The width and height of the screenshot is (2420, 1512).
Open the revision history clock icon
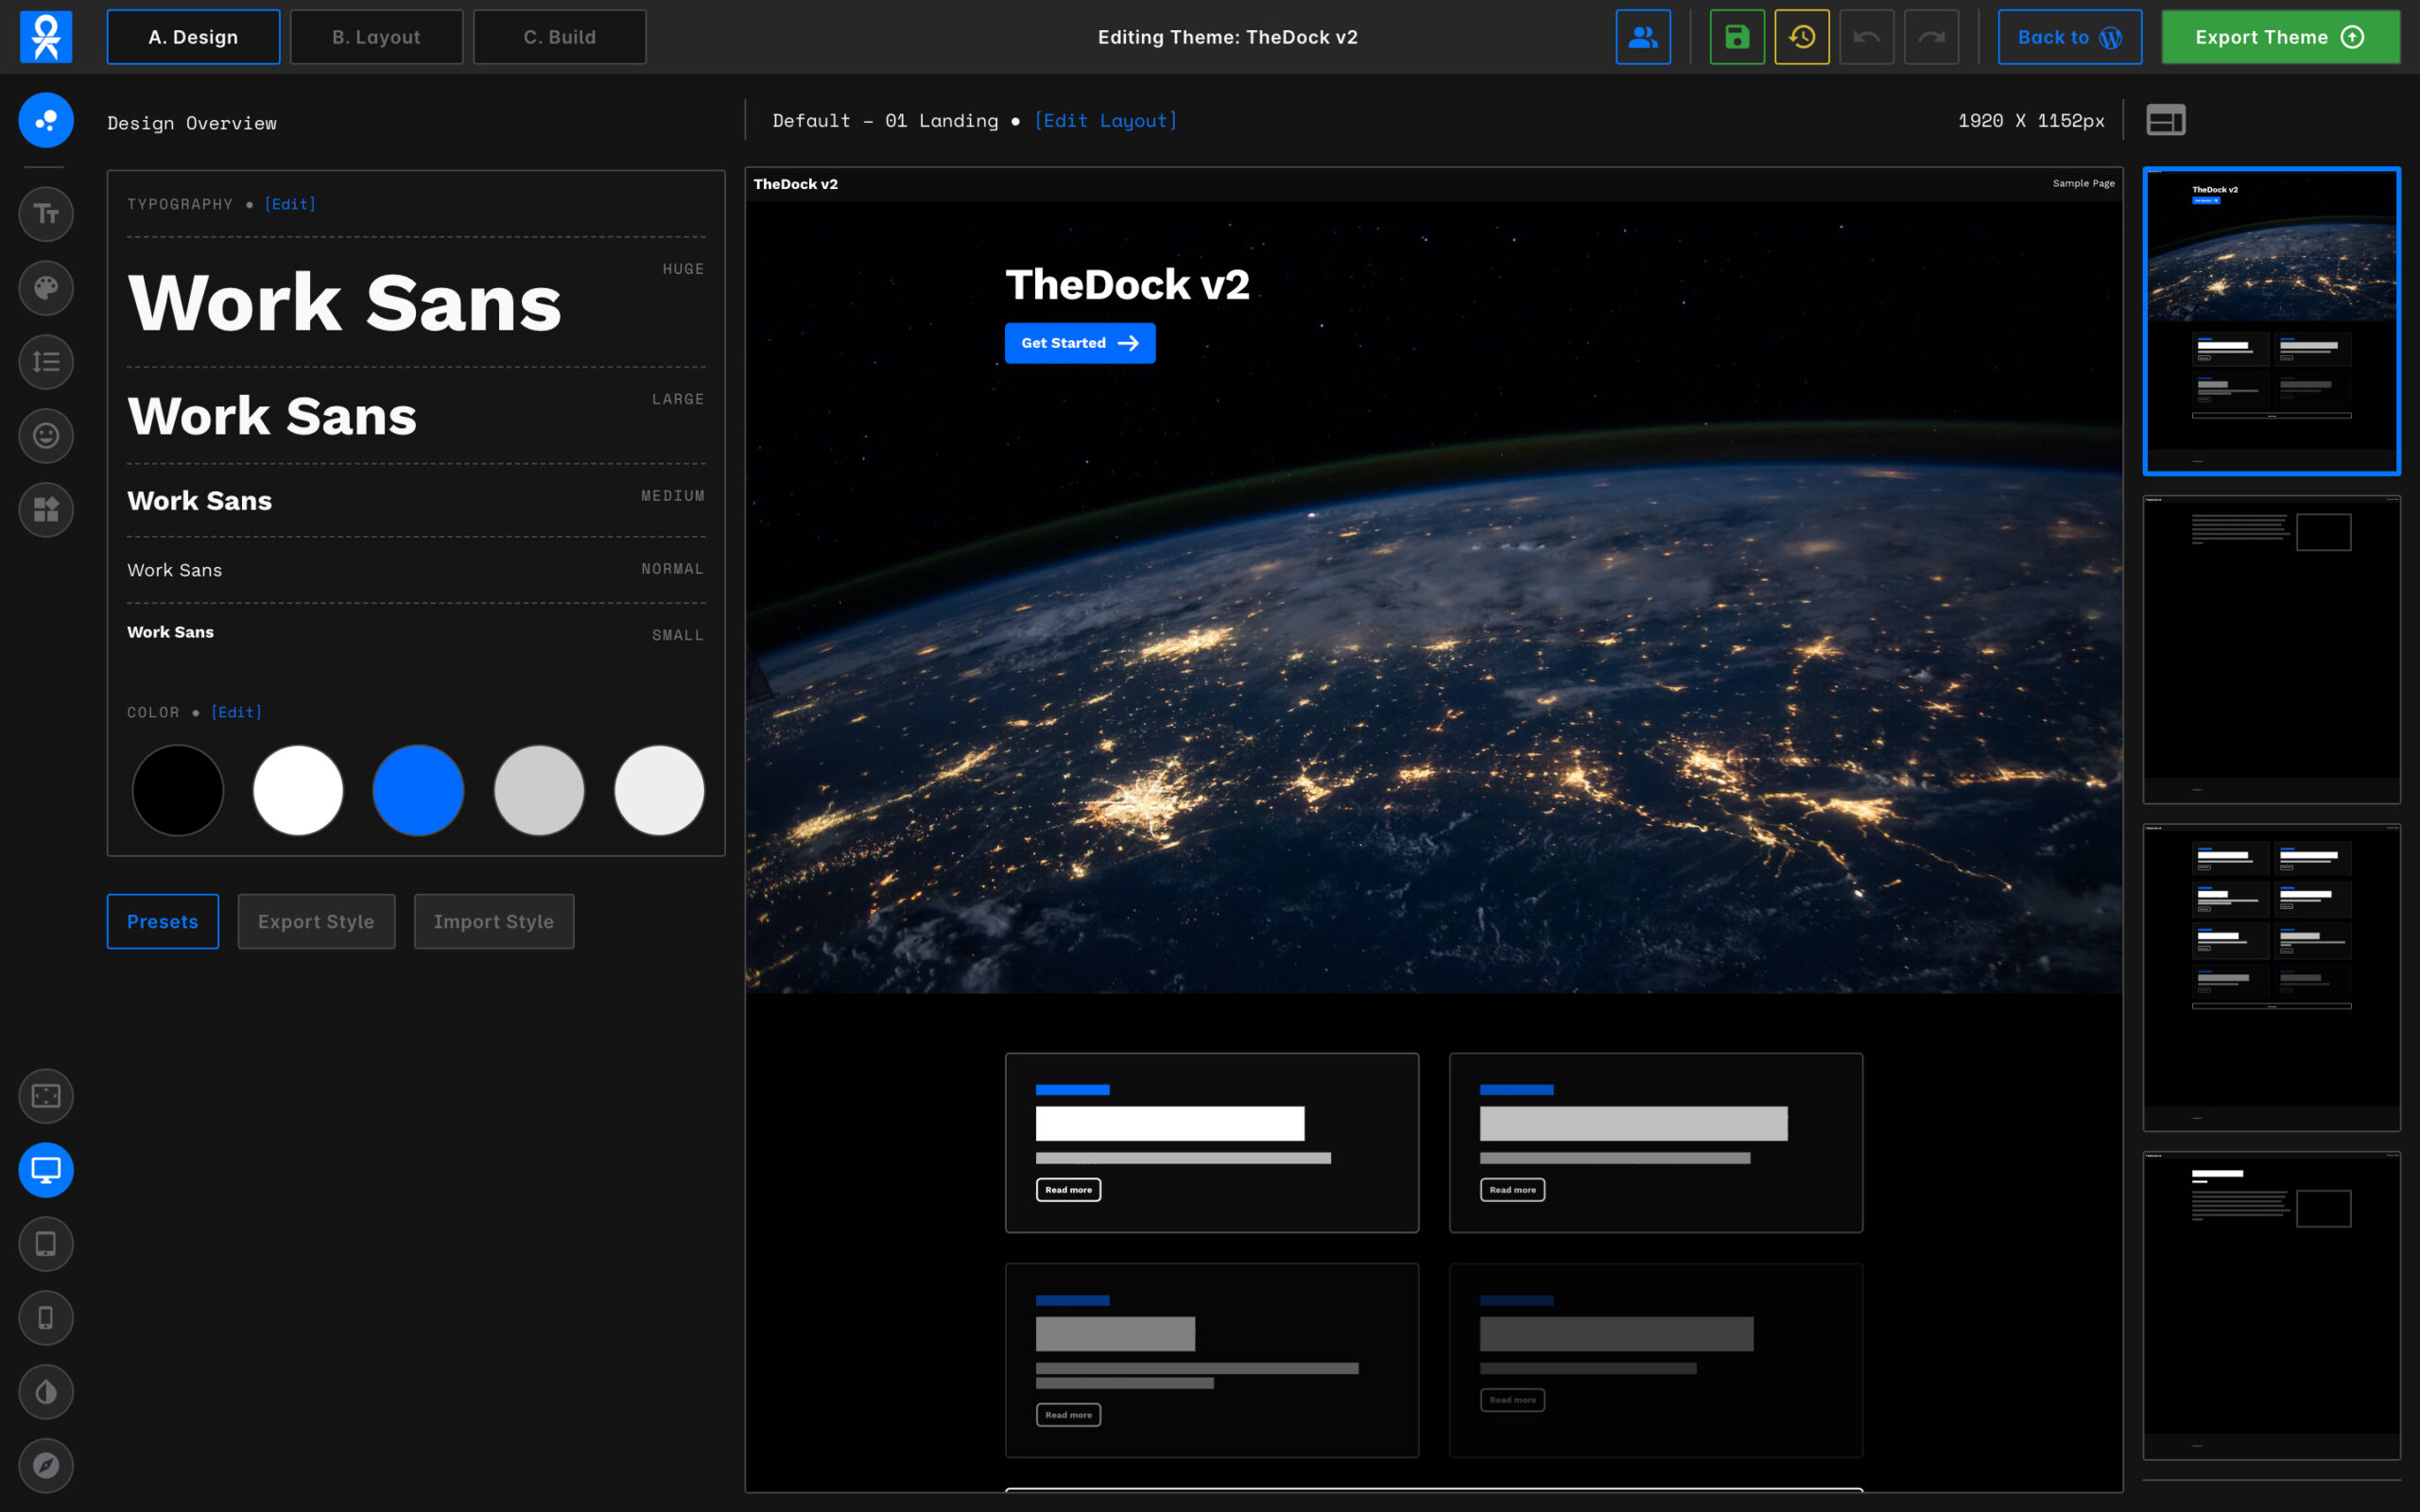pos(1802,37)
